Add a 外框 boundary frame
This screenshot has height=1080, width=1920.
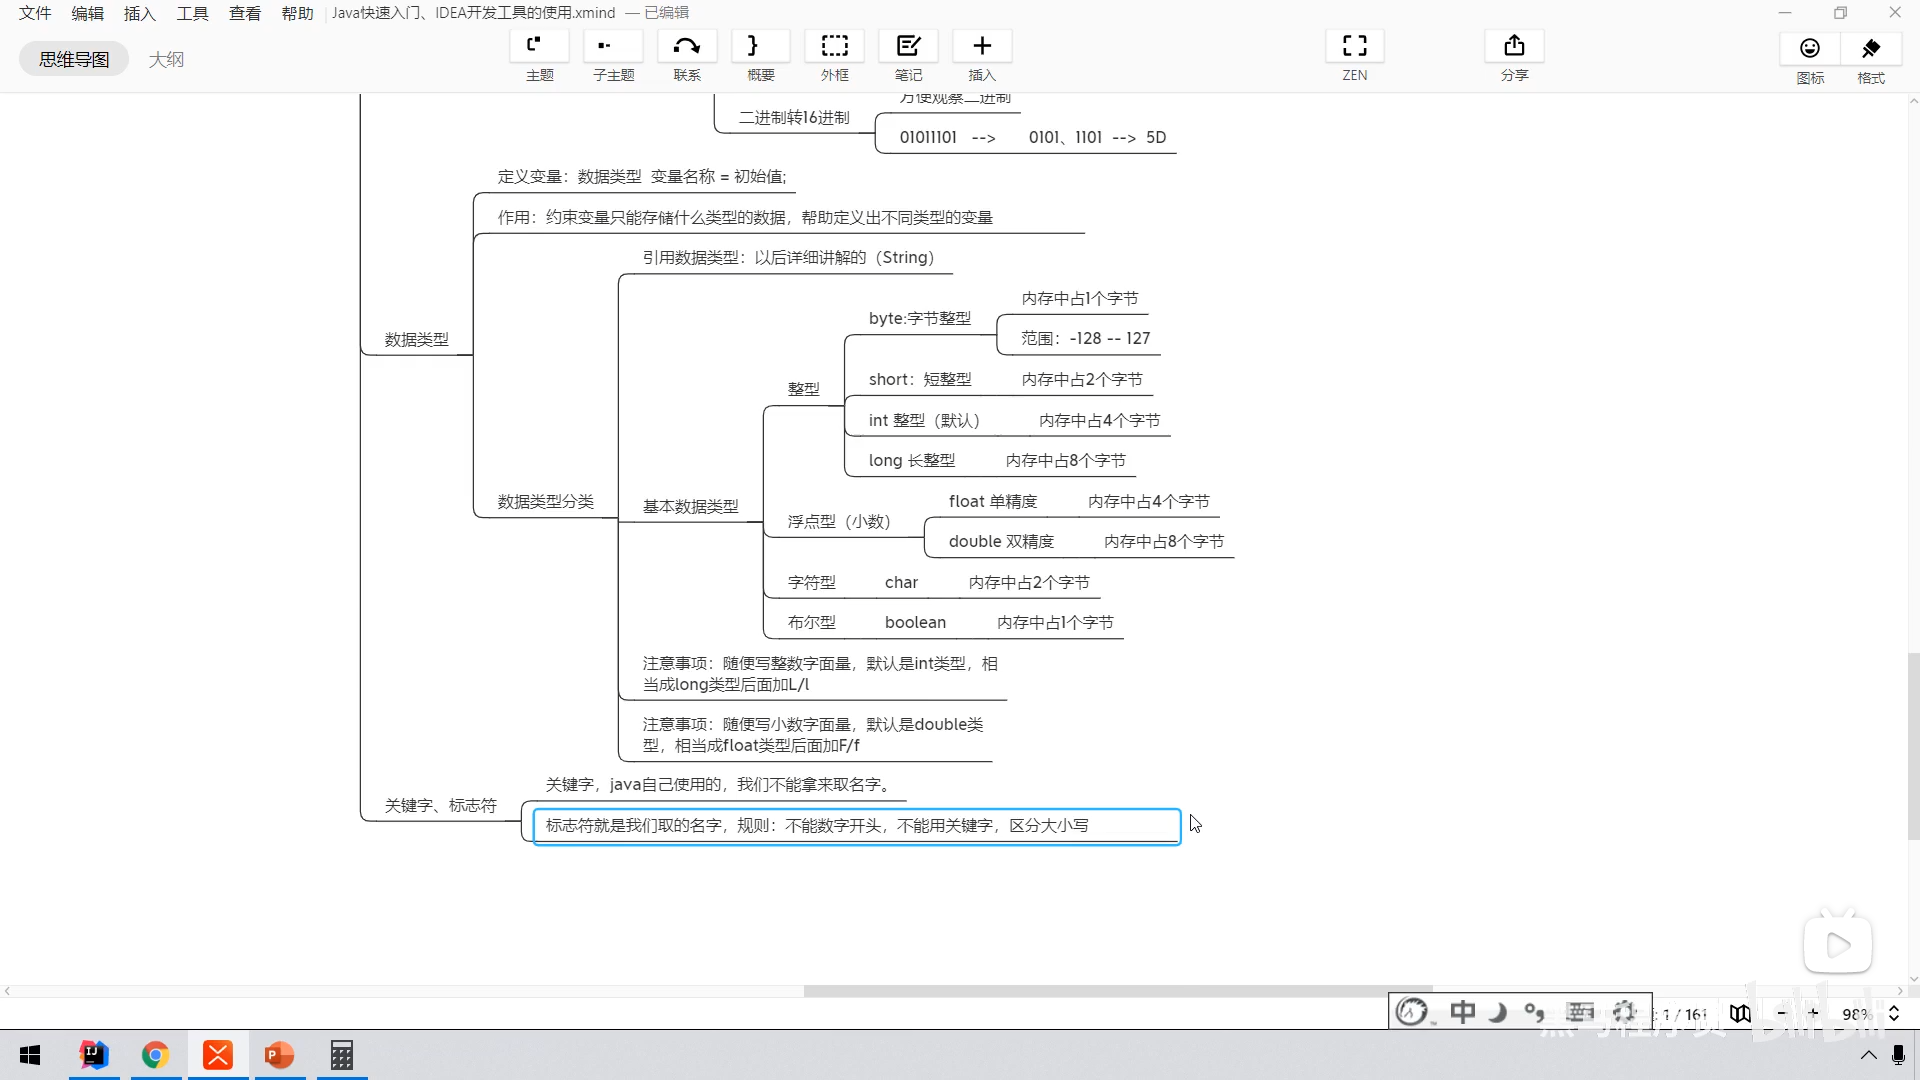click(834, 47)
